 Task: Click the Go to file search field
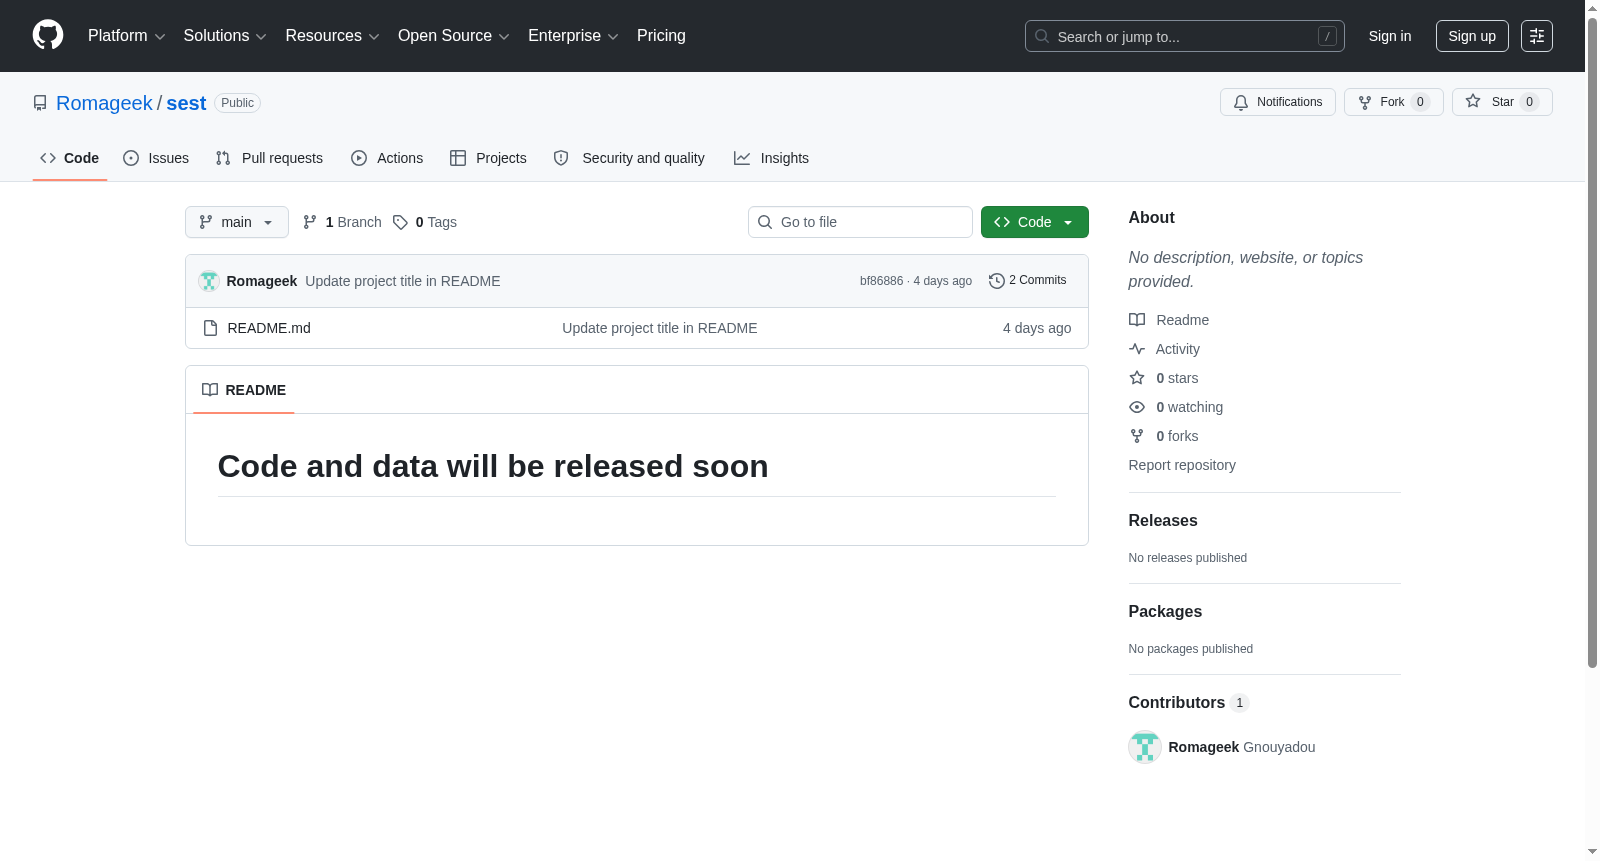(x=860, y=222)
